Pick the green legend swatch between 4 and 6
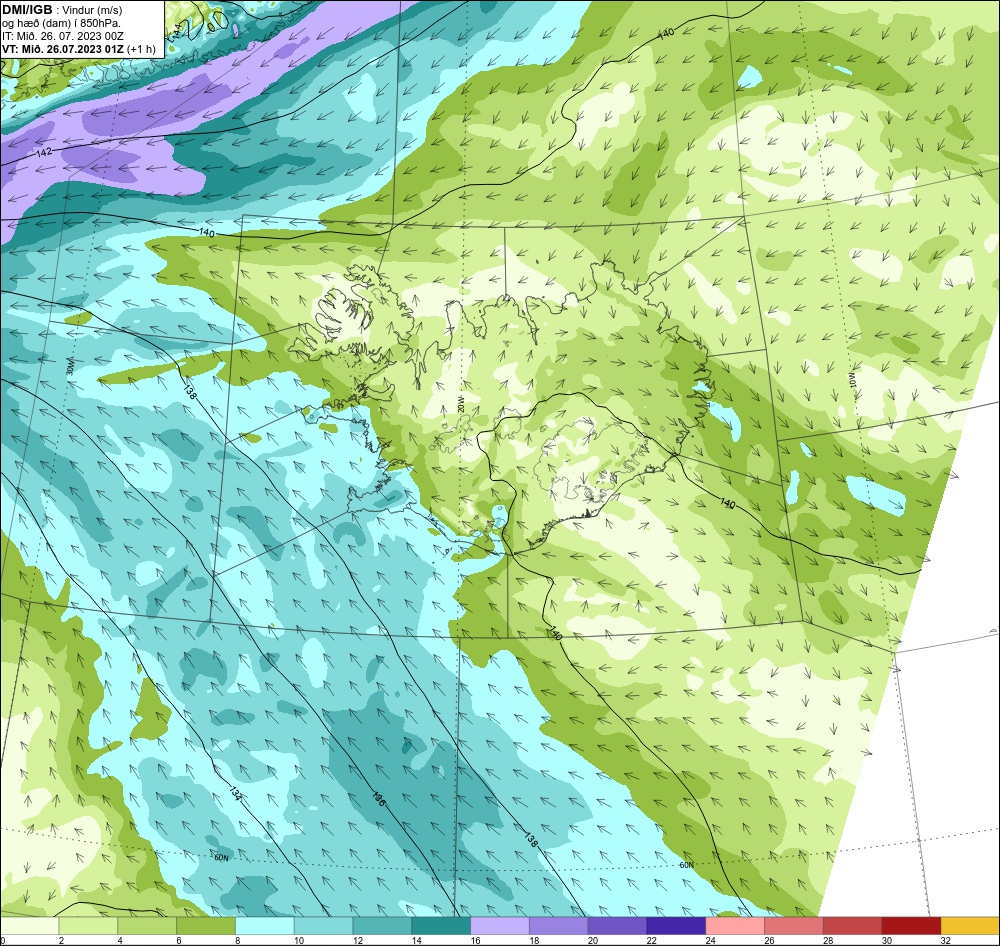The image size is (1000, 946). pyautogui.click(x=147, y=926)
